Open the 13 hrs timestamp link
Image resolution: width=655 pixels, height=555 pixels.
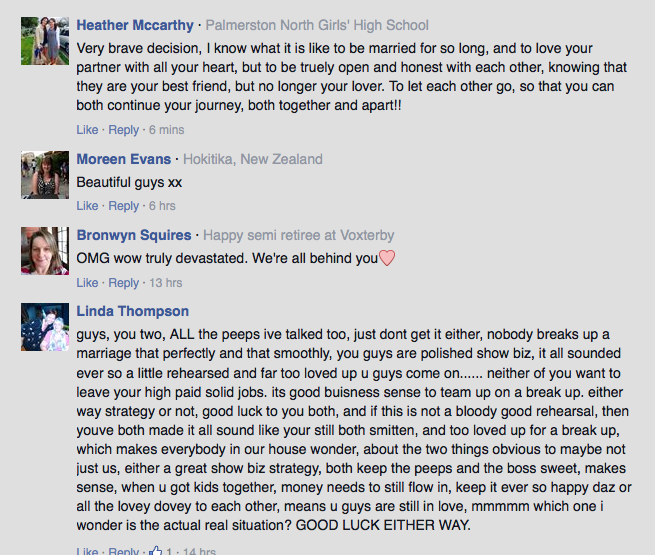(165, 283)
